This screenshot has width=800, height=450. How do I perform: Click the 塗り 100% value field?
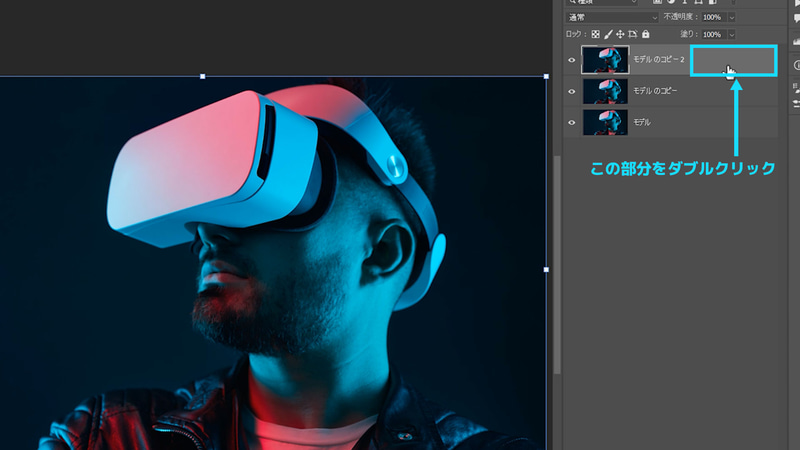(714, 35)
